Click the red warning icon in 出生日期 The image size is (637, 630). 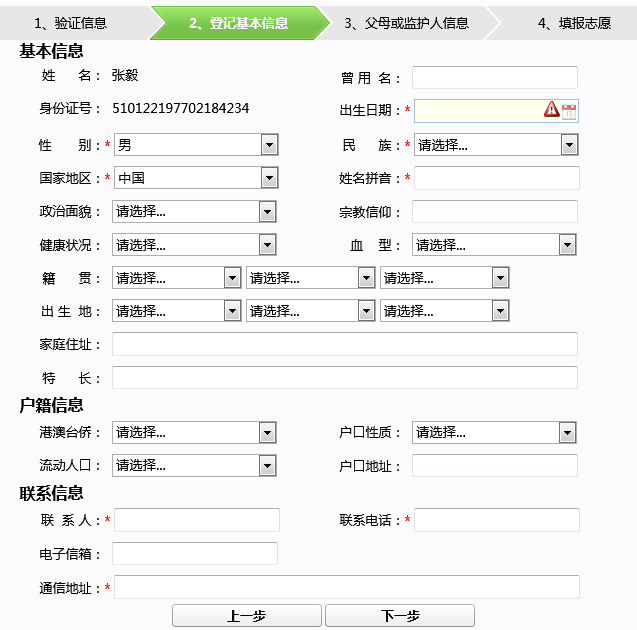(x=551, y=110)
